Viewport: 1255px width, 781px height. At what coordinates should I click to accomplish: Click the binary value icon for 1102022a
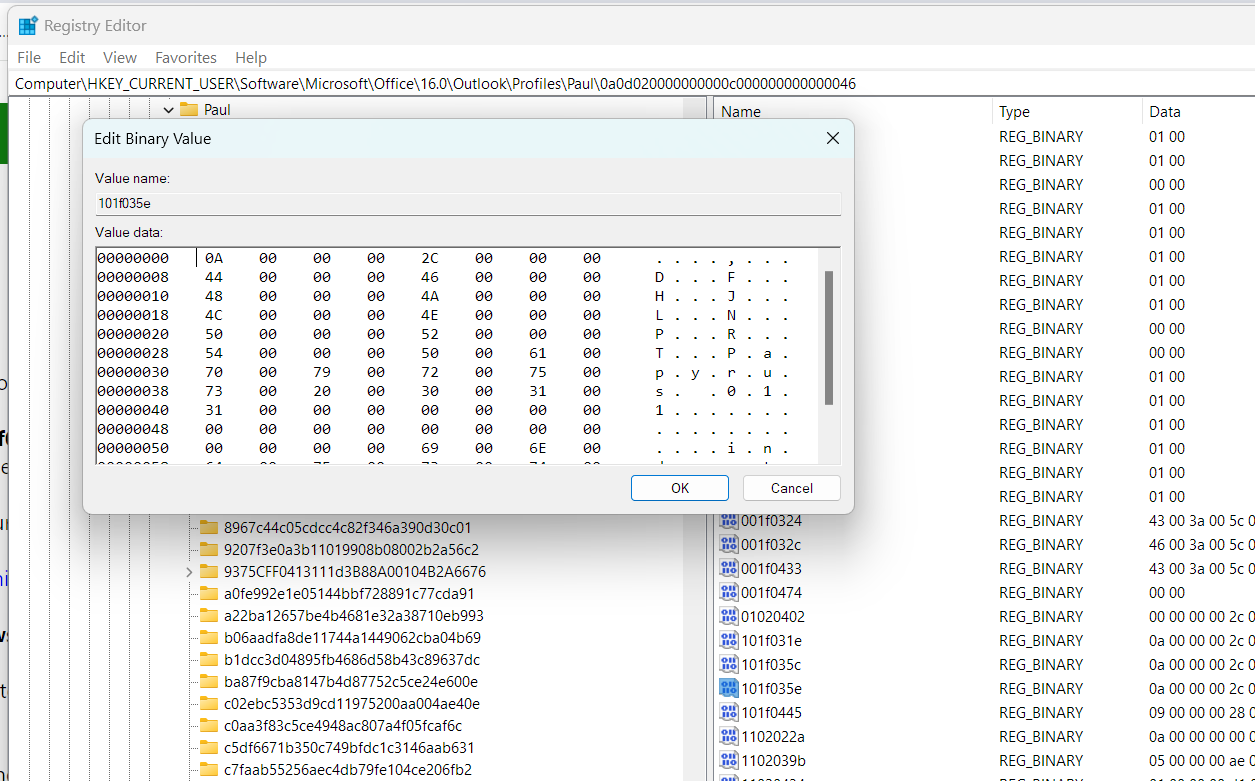pyautogui.click(x=729, y=736)
